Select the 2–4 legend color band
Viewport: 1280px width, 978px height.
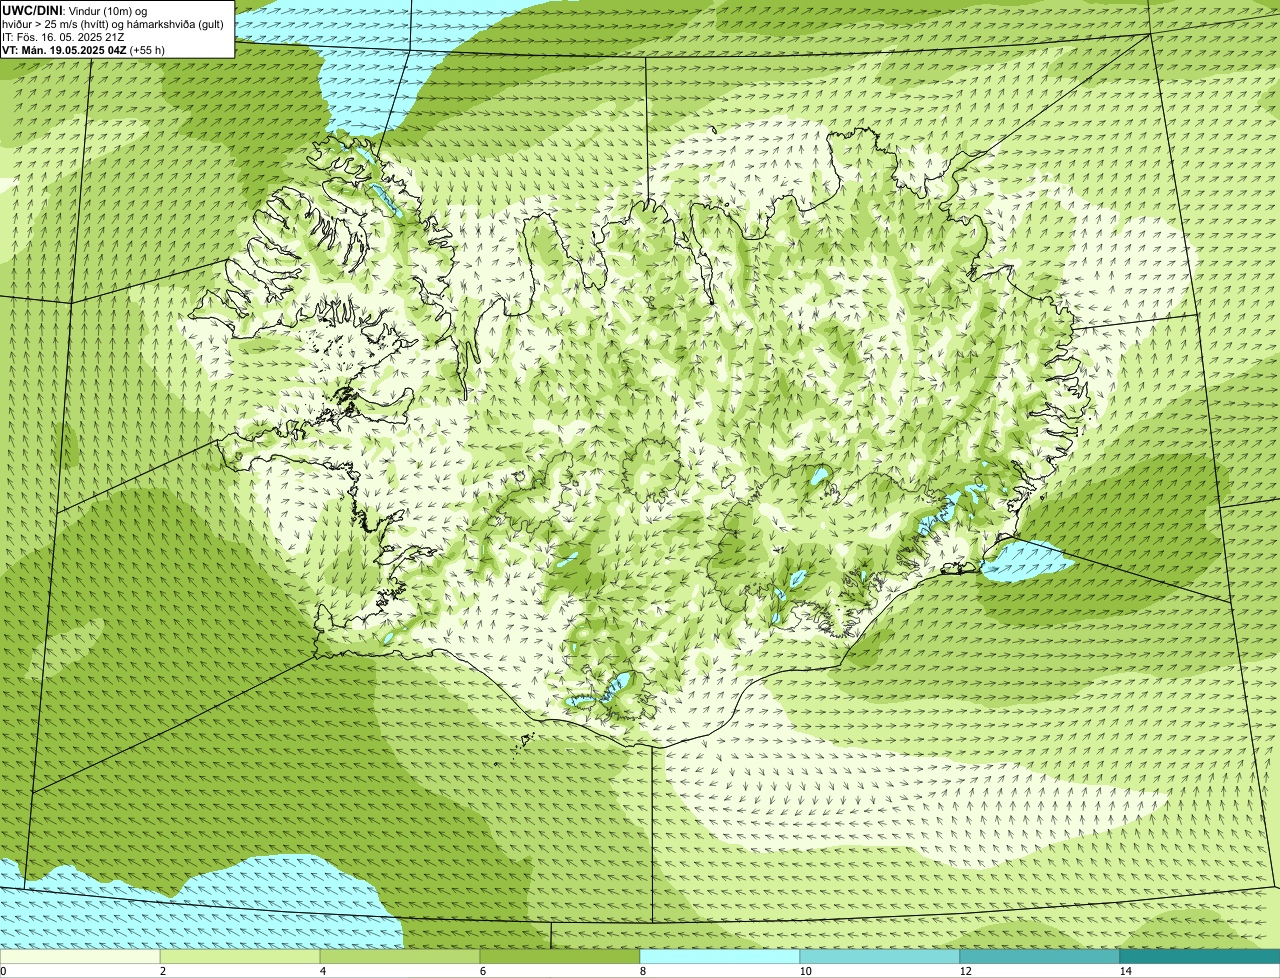click(x=240, y=956)
